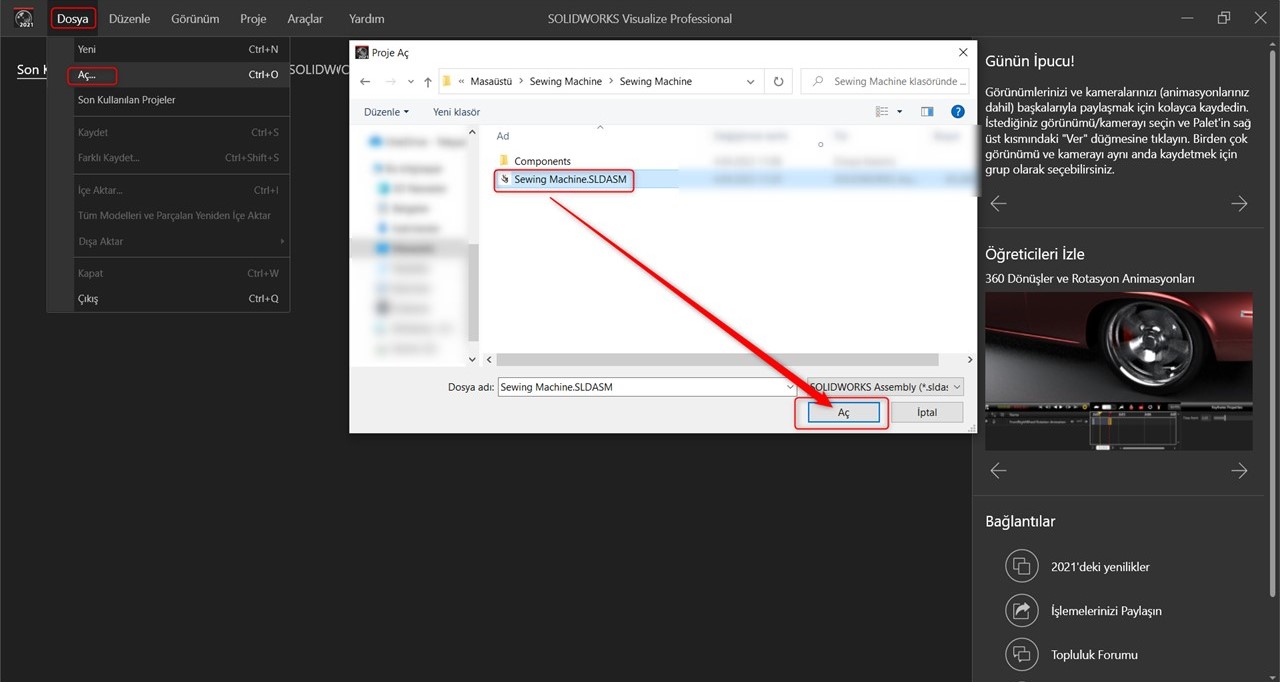Click the navigation pane scroll up arrow
The image size is (1280, 682).
coord(473,134)
